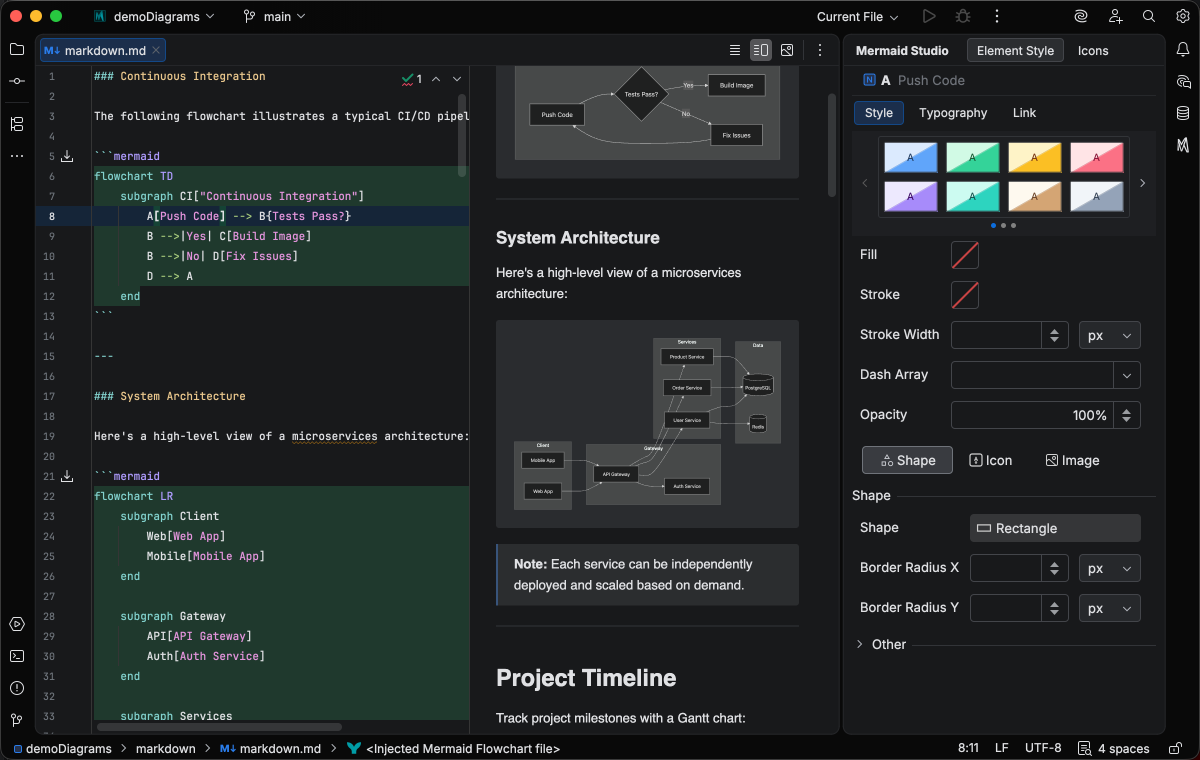
Task: Open IDE settings gear icon
Action: (1183, 16)
